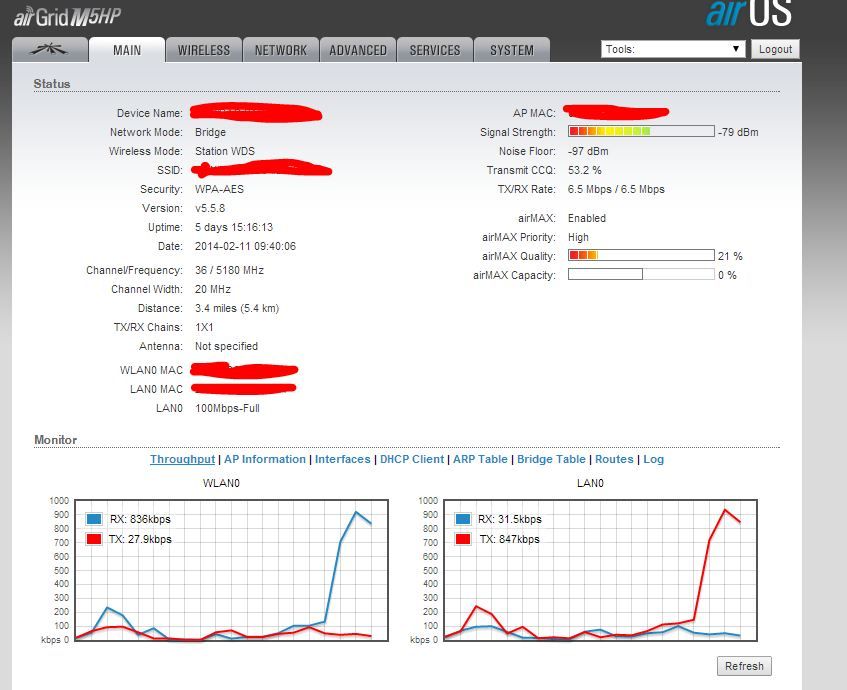Open the Bridge Table link

551,459
